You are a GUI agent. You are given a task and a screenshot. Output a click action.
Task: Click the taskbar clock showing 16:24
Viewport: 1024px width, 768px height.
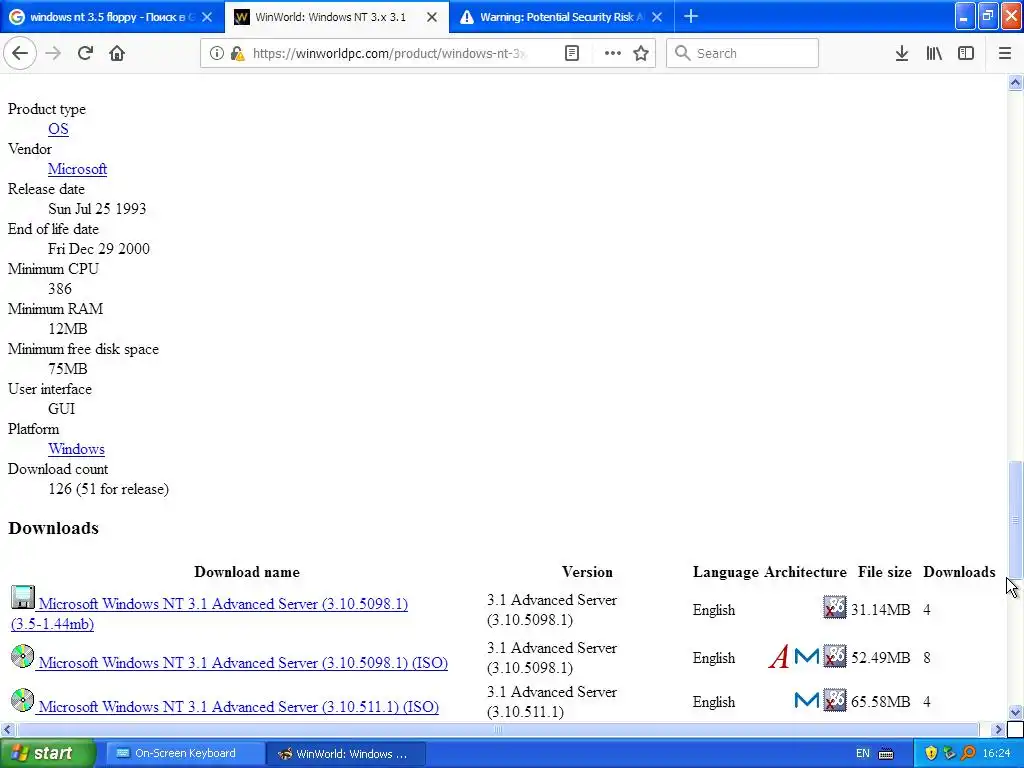click(x=996, y=753)
